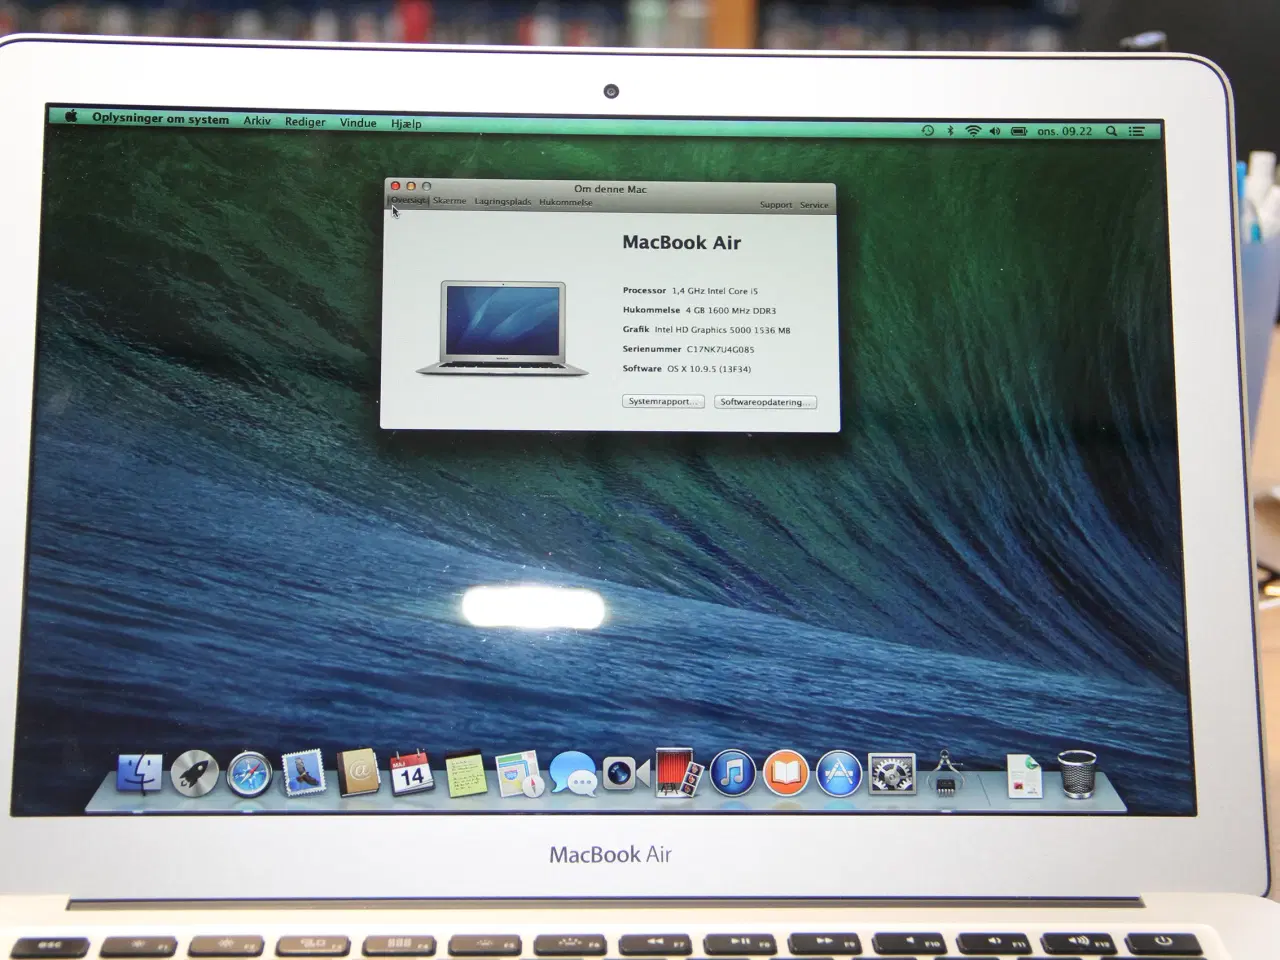Viewport: 1280px width, 960px height.
Task: Open the Apple menu
Action: (71, 116)
